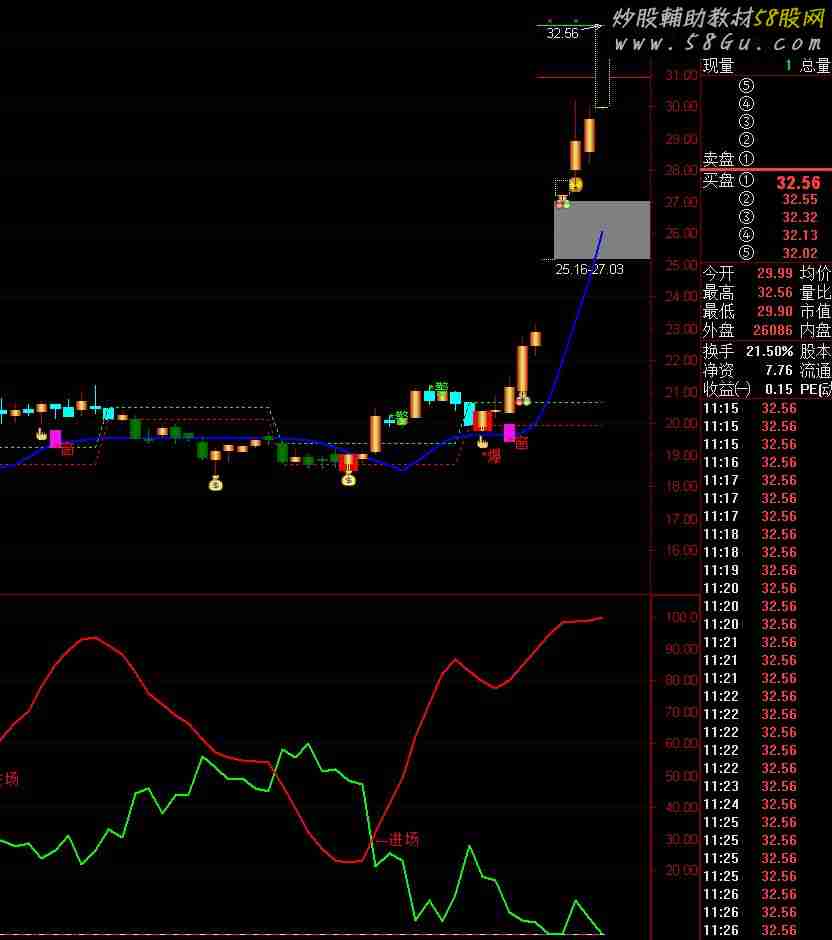Click the 外盘 volume value 26086
Image resolution: width=832 pixels, height=940 pixels.
773,331
